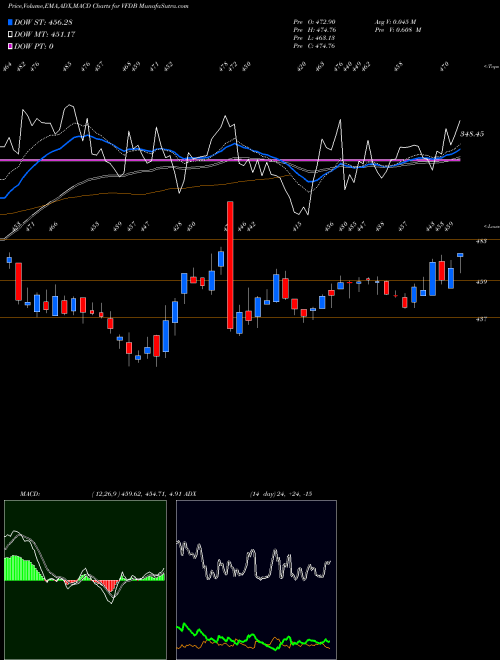This screenshot has width=500, height=660.
Task: Click the magenta DOW PT legend swatch
Action: [10, 46]
